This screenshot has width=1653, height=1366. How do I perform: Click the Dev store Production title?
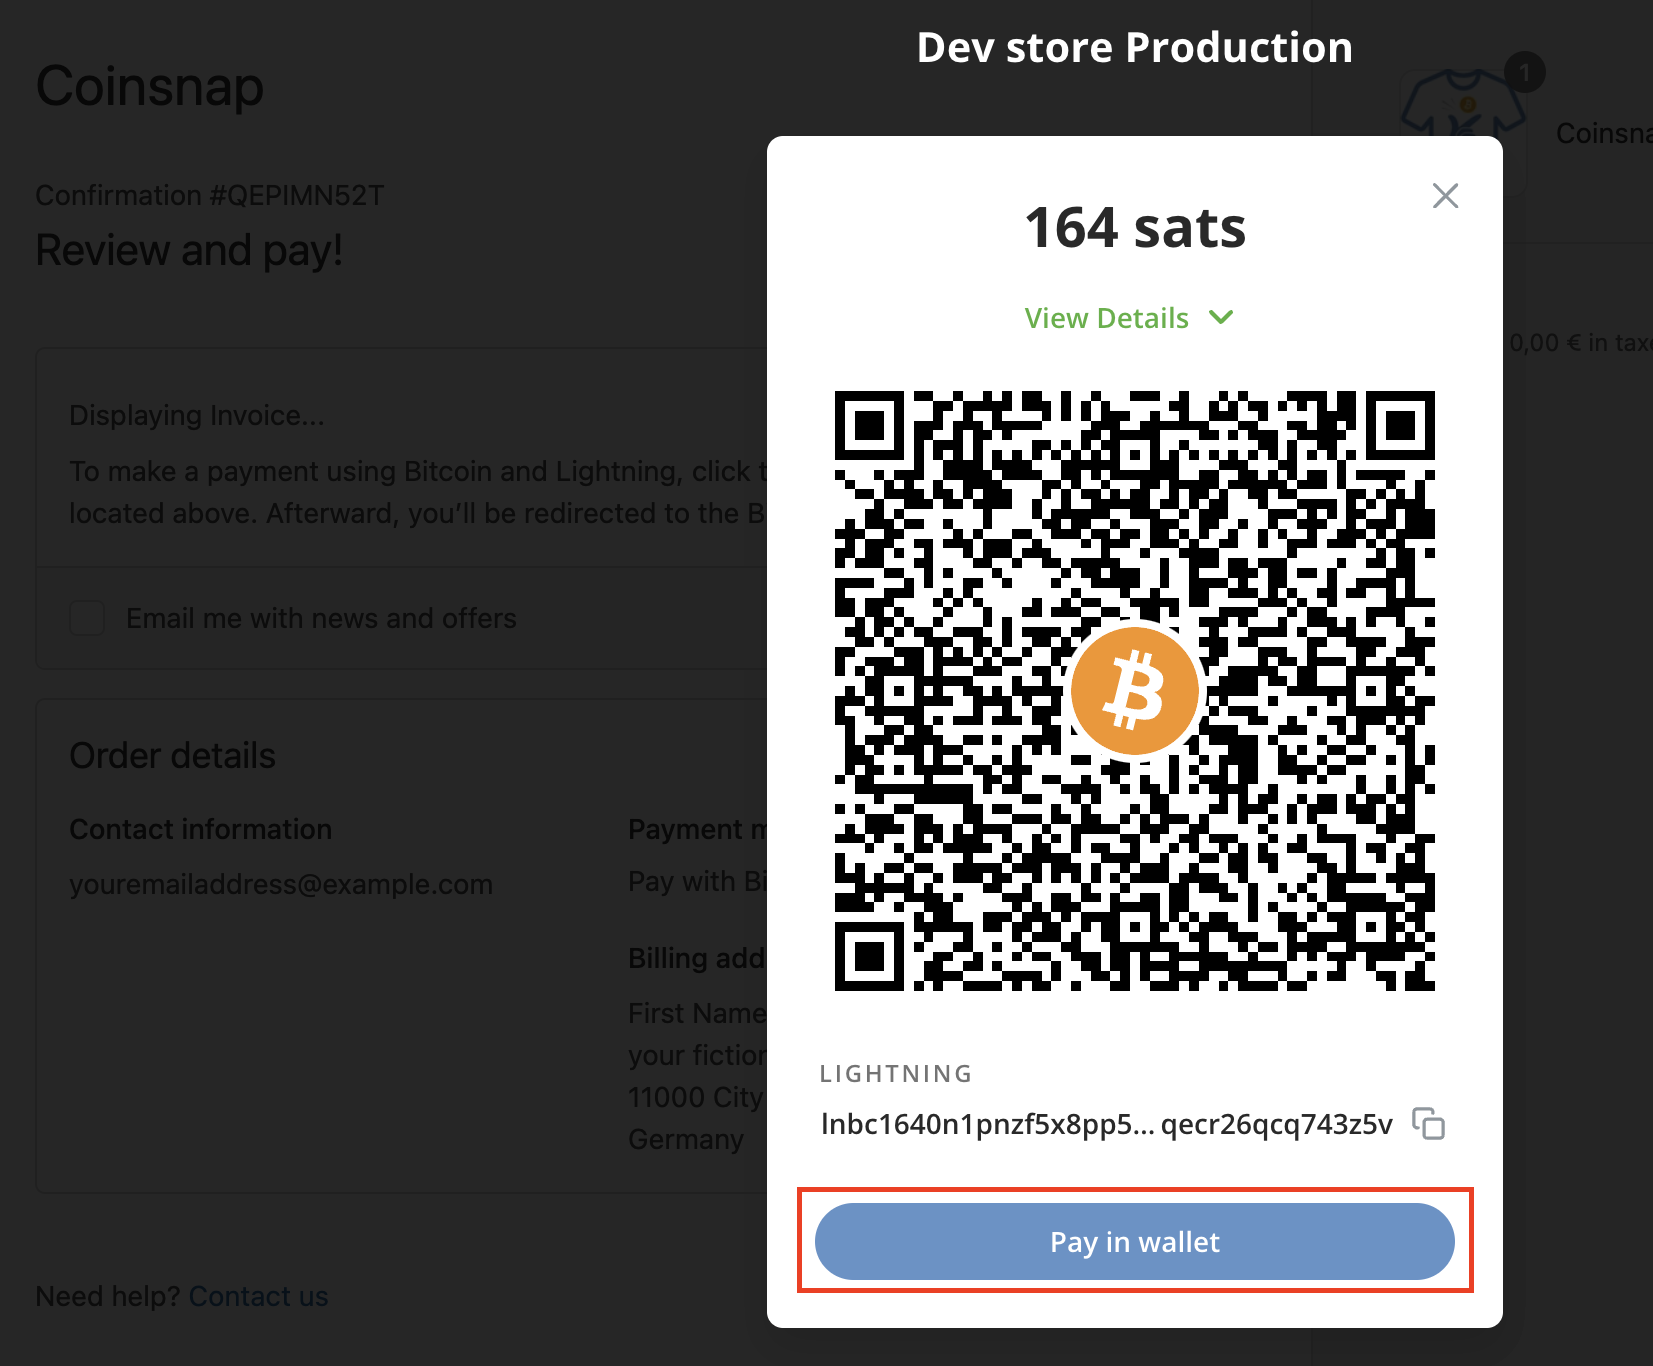coord(1134,48)
